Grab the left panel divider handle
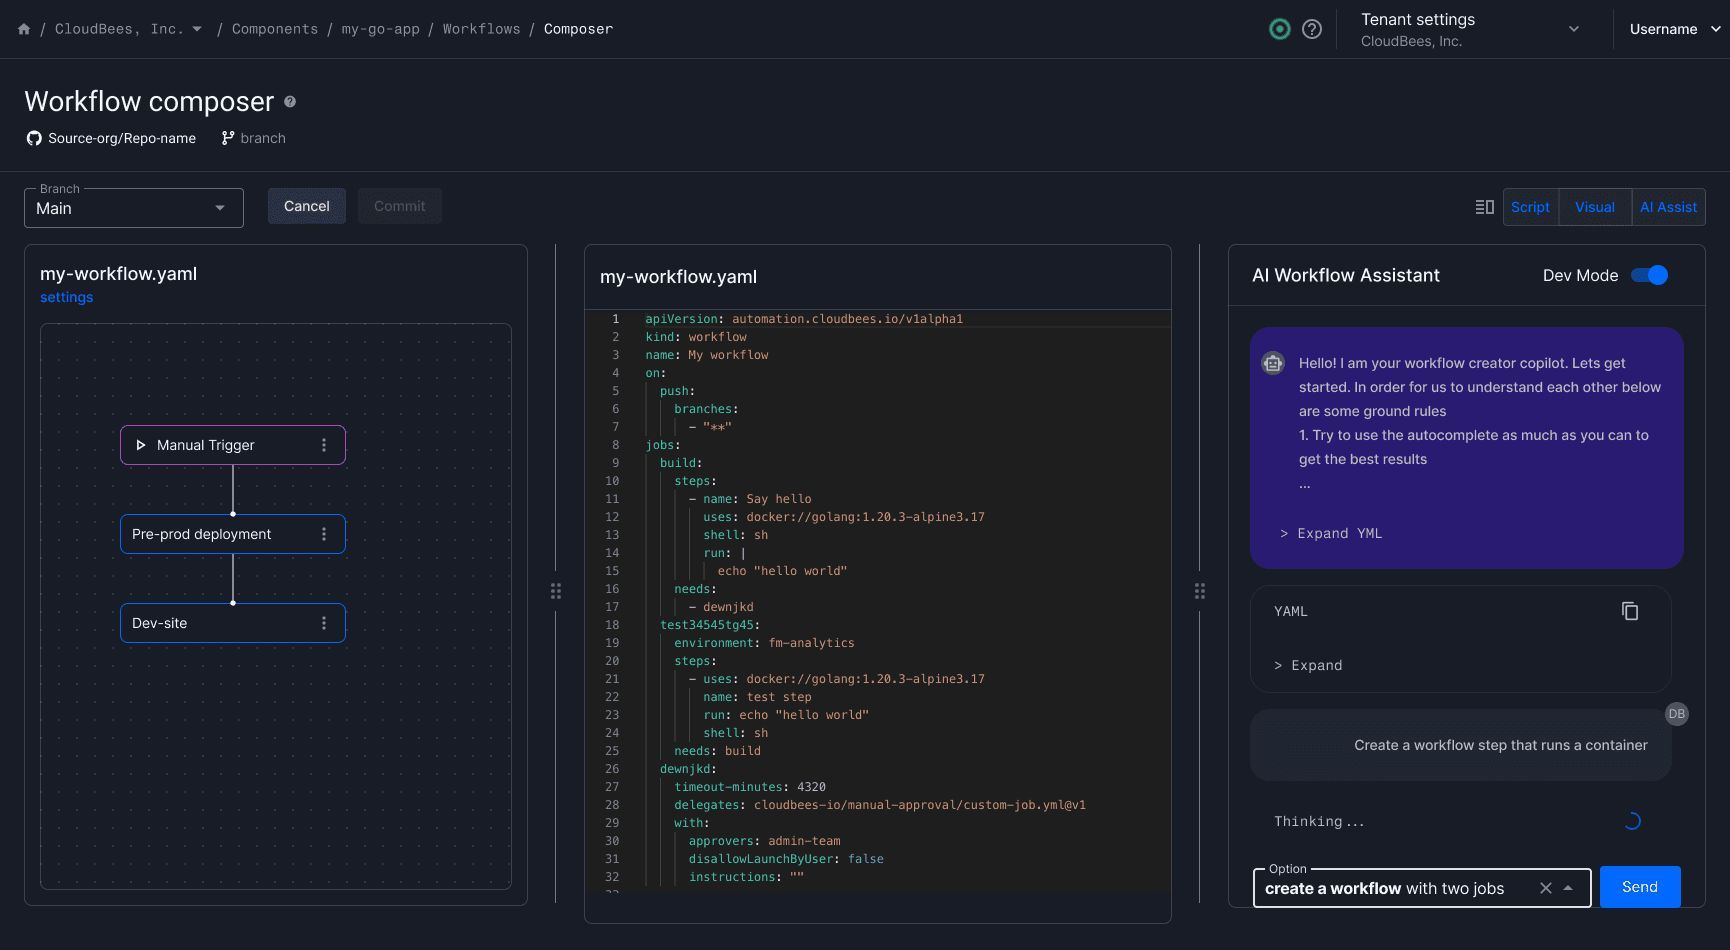Viewport: 1730px width, 950px height. (x=556, y=591)
